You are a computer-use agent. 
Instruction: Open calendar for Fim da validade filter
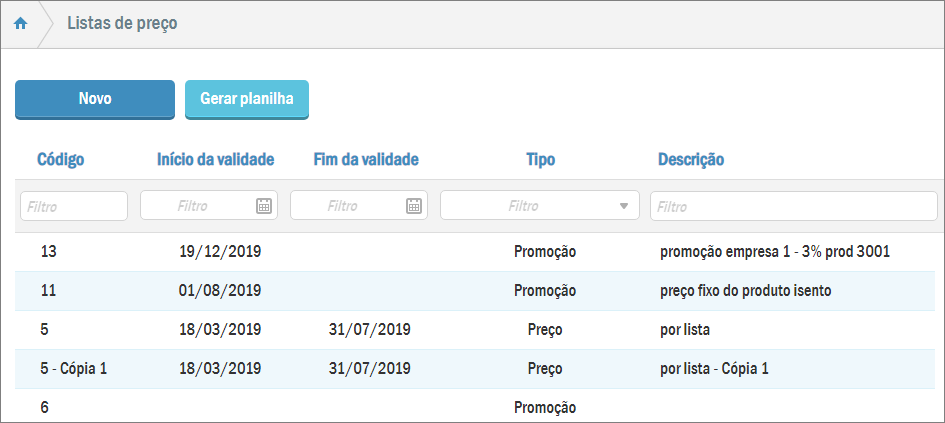(414, 206)
